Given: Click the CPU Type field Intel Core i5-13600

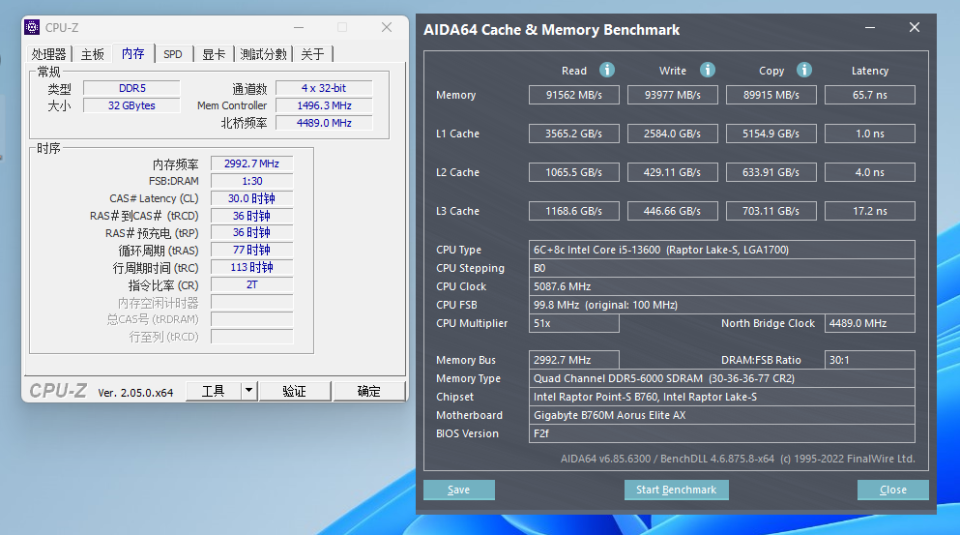Looking at the screenshot, I should pyautogui.click(x=722, y=250).
